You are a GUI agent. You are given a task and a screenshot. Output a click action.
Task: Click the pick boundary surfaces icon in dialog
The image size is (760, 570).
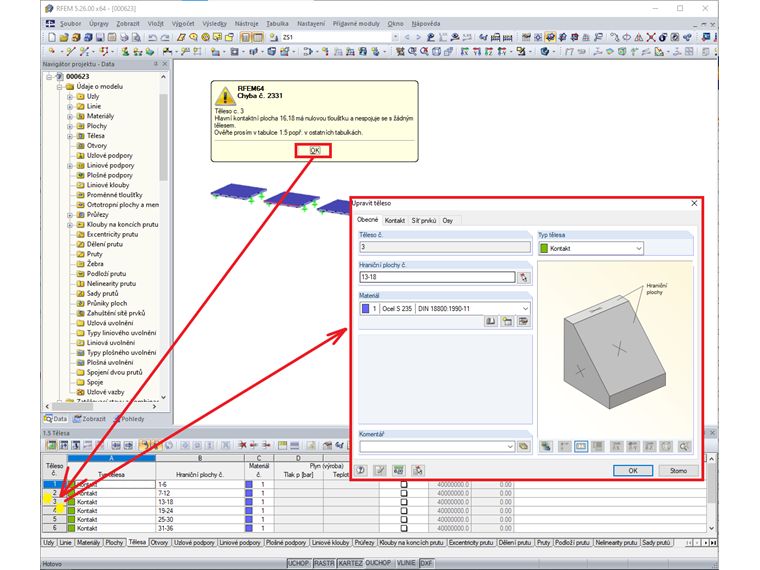(523, 278)
